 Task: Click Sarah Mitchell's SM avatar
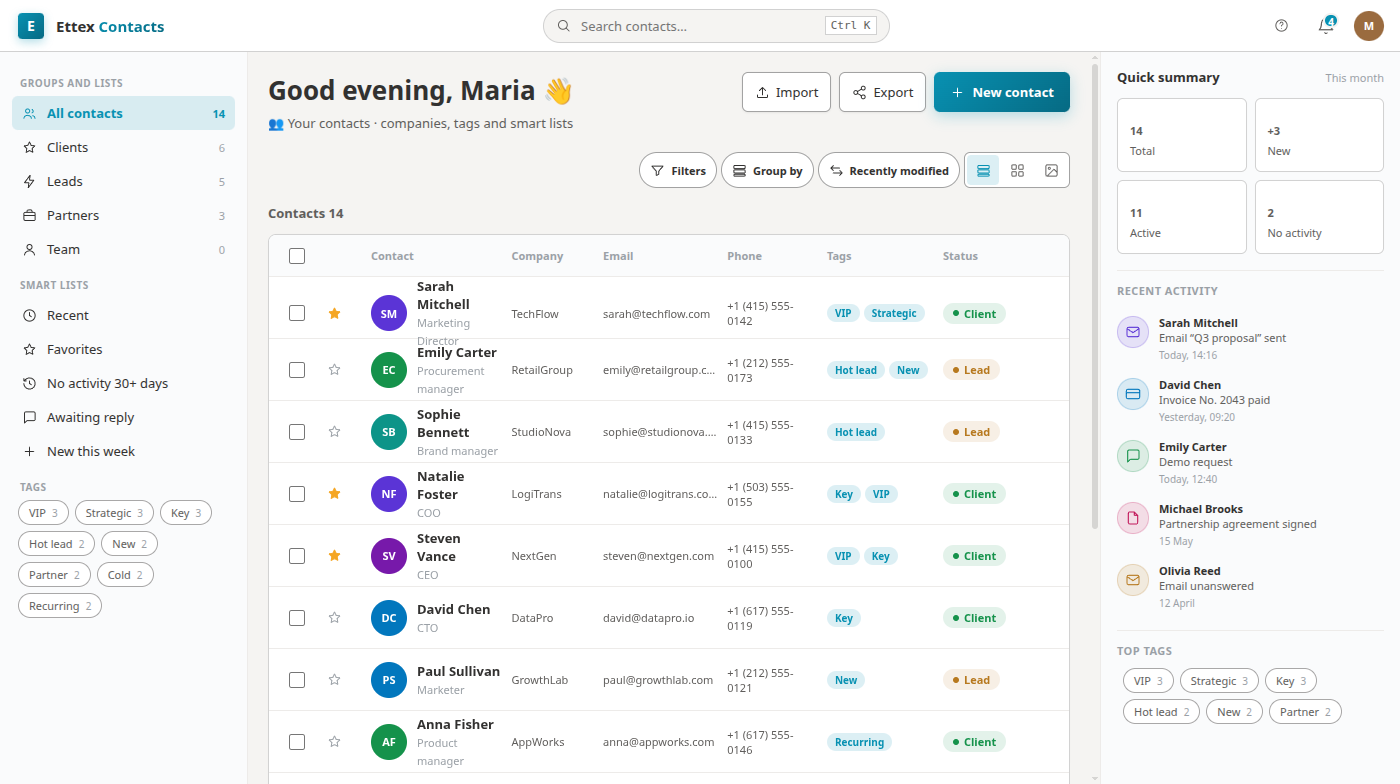(389, 314)
